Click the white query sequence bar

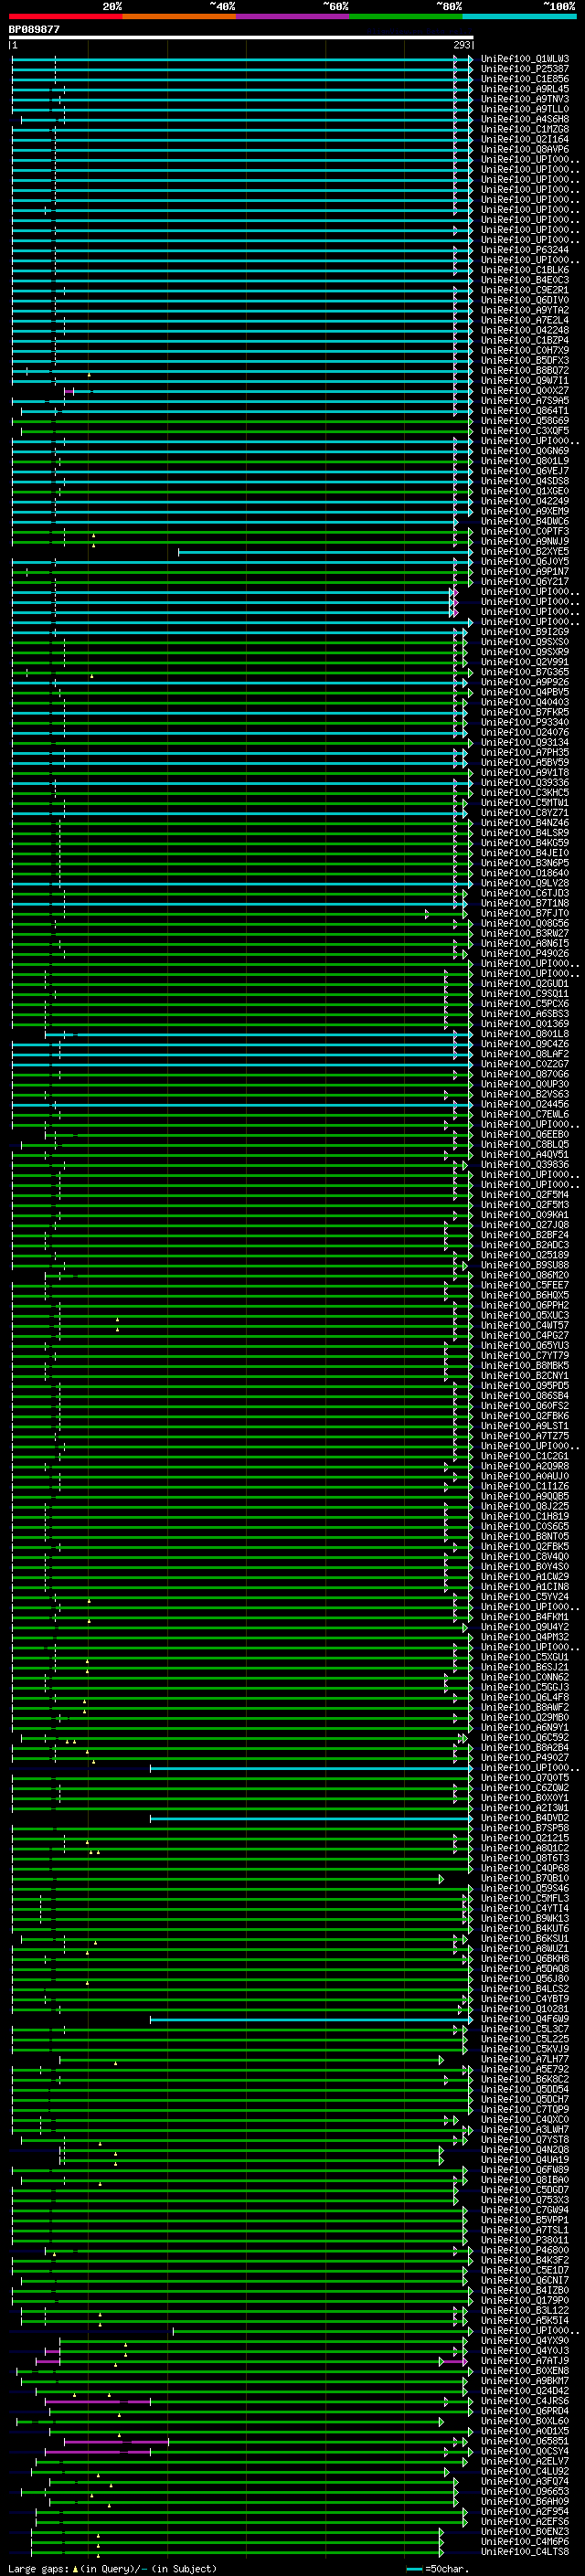(241, 37)
